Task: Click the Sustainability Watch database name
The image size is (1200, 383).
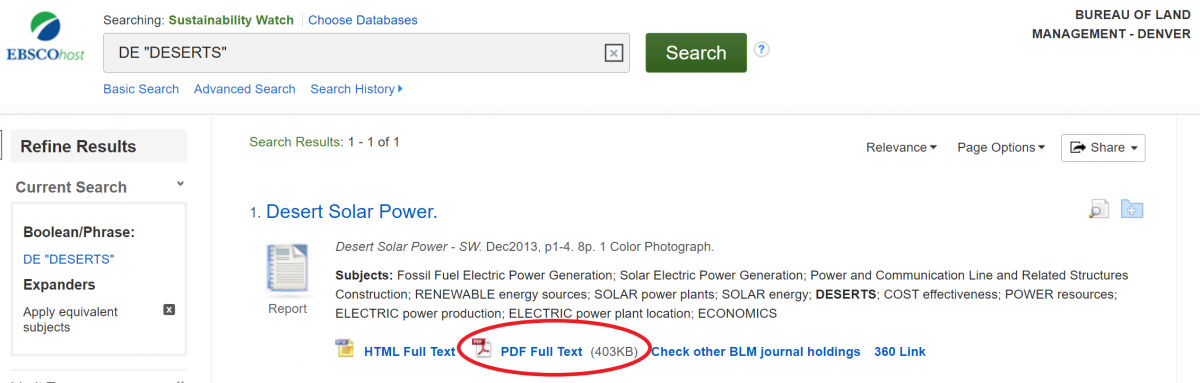Action: (x=231, y=20)
